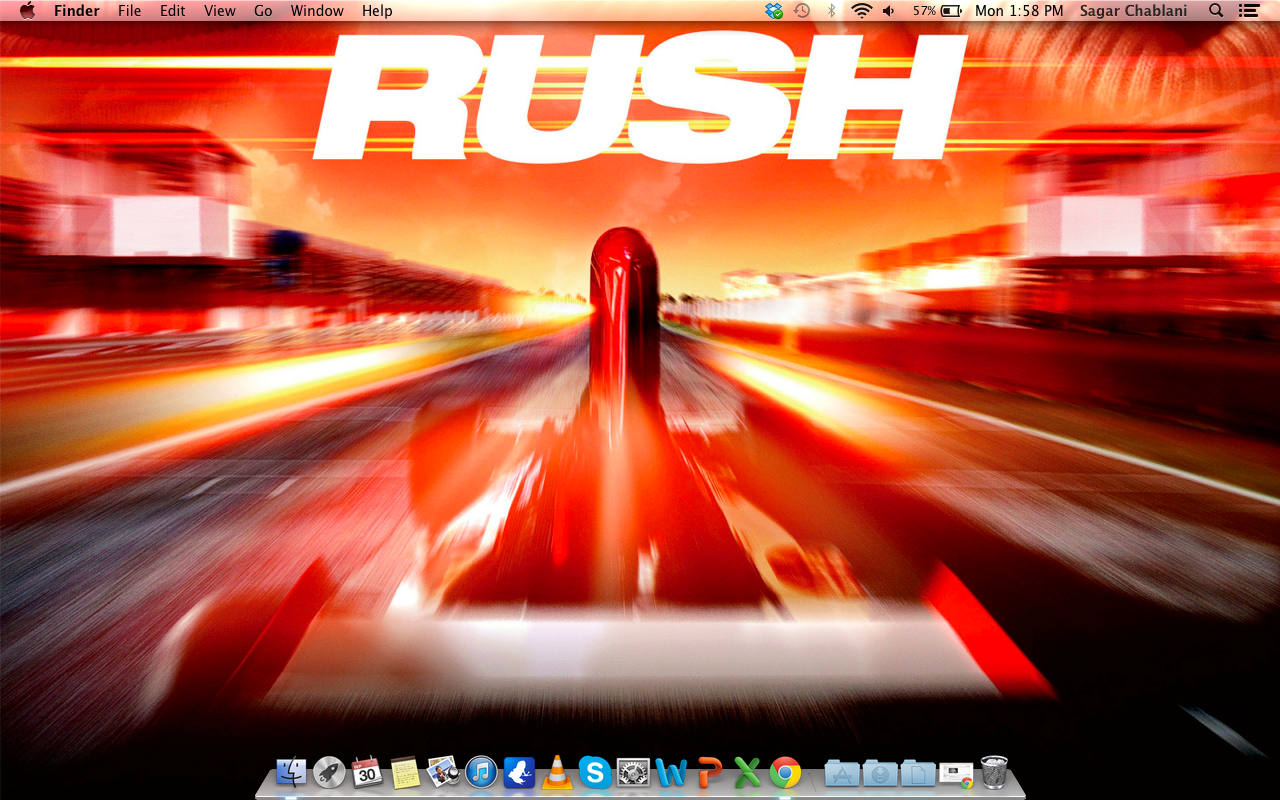
Task: Open the View menu
Action: [220, 11]
